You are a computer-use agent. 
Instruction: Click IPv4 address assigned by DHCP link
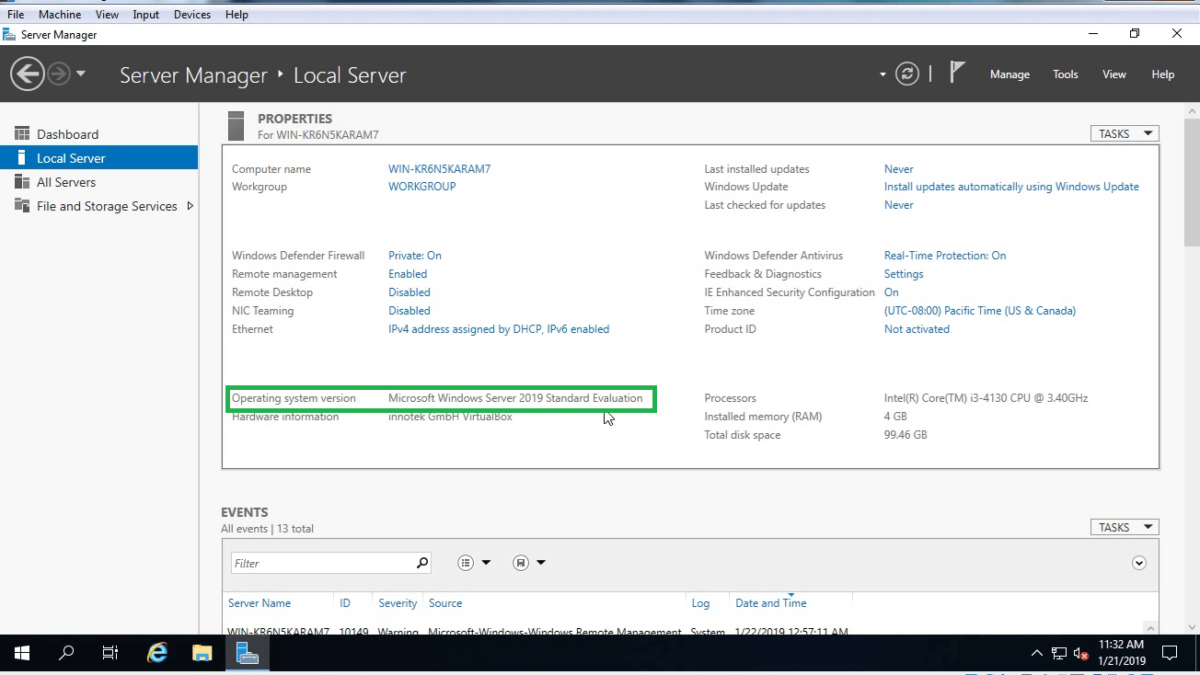pyautogui.click(x=498, y=329)
